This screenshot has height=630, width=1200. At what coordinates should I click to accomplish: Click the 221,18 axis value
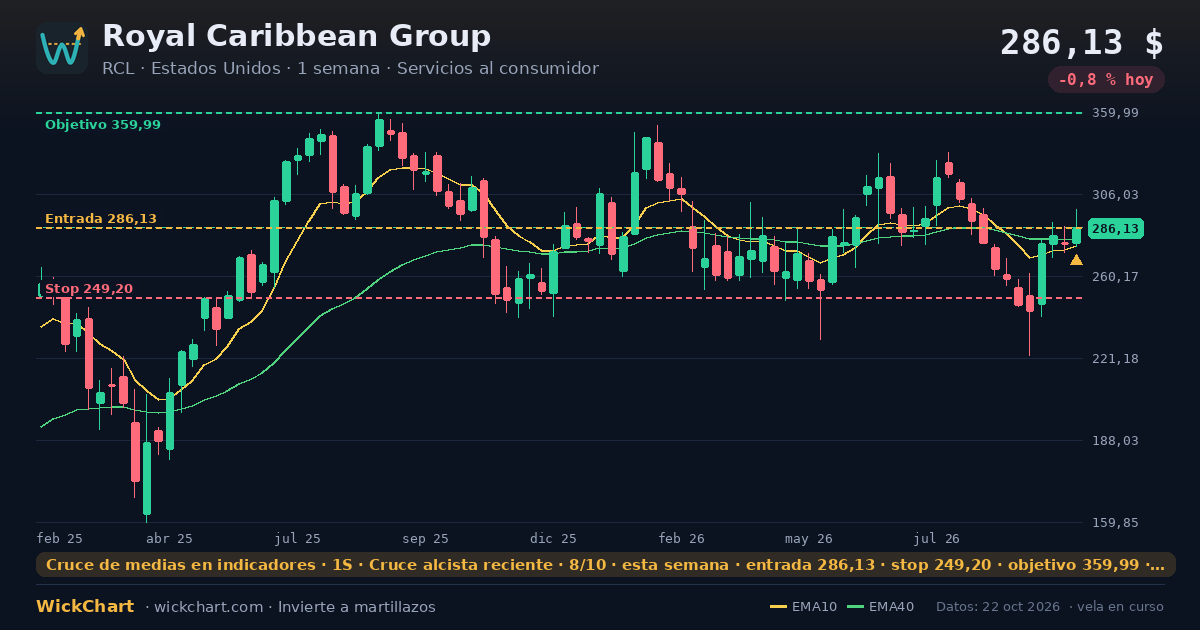tap(1115, 359)
